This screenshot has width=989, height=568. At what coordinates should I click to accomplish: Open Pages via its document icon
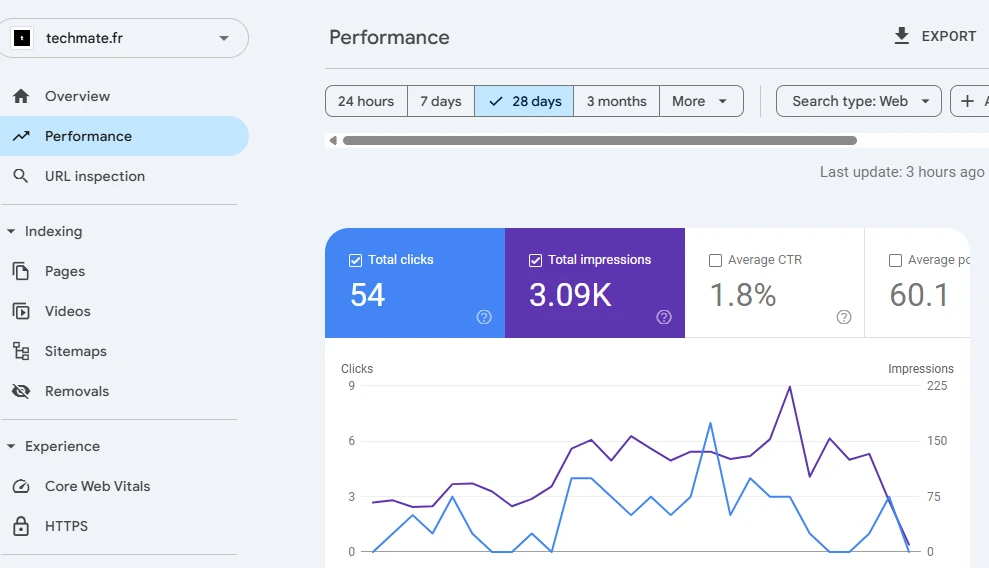pos(21,271)
